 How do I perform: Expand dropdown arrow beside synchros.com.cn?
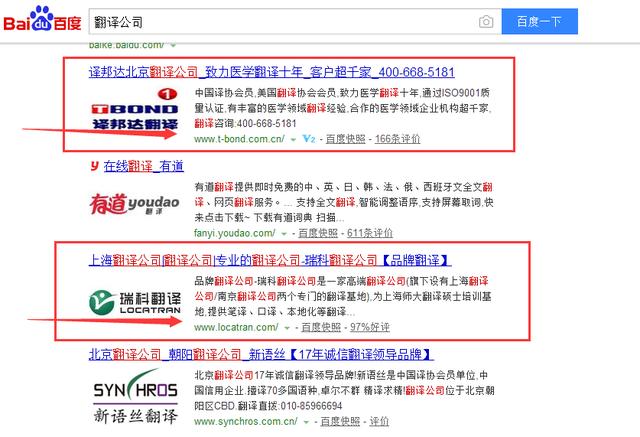tap(306, 422)
